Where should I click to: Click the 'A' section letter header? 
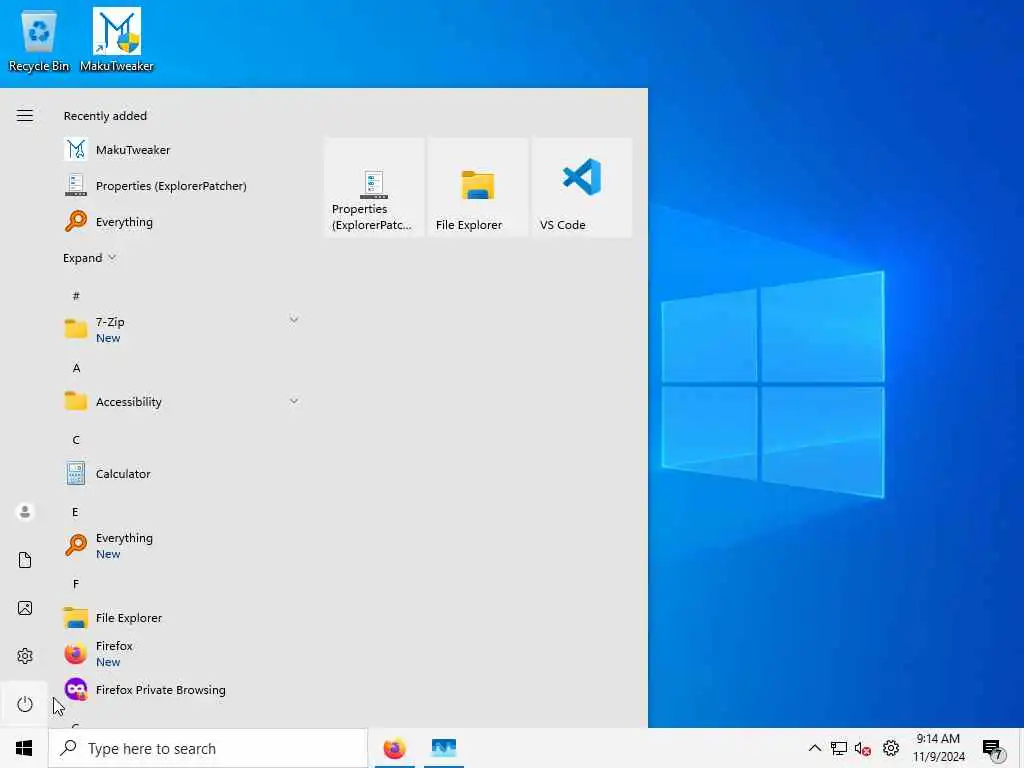click(76, 368)
